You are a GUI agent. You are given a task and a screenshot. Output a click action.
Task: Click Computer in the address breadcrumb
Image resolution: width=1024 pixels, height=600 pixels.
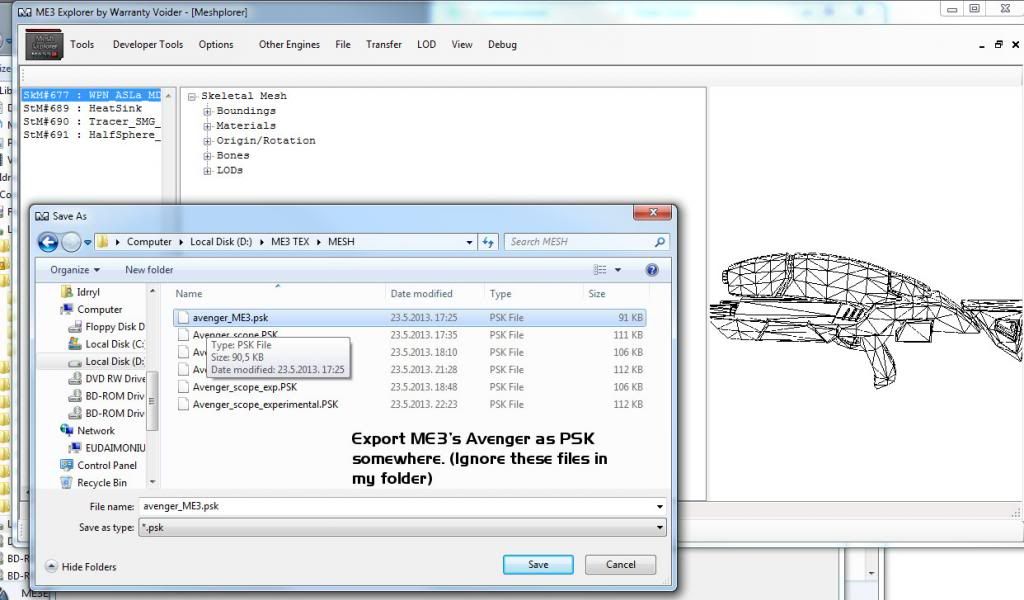coord(149,242)
